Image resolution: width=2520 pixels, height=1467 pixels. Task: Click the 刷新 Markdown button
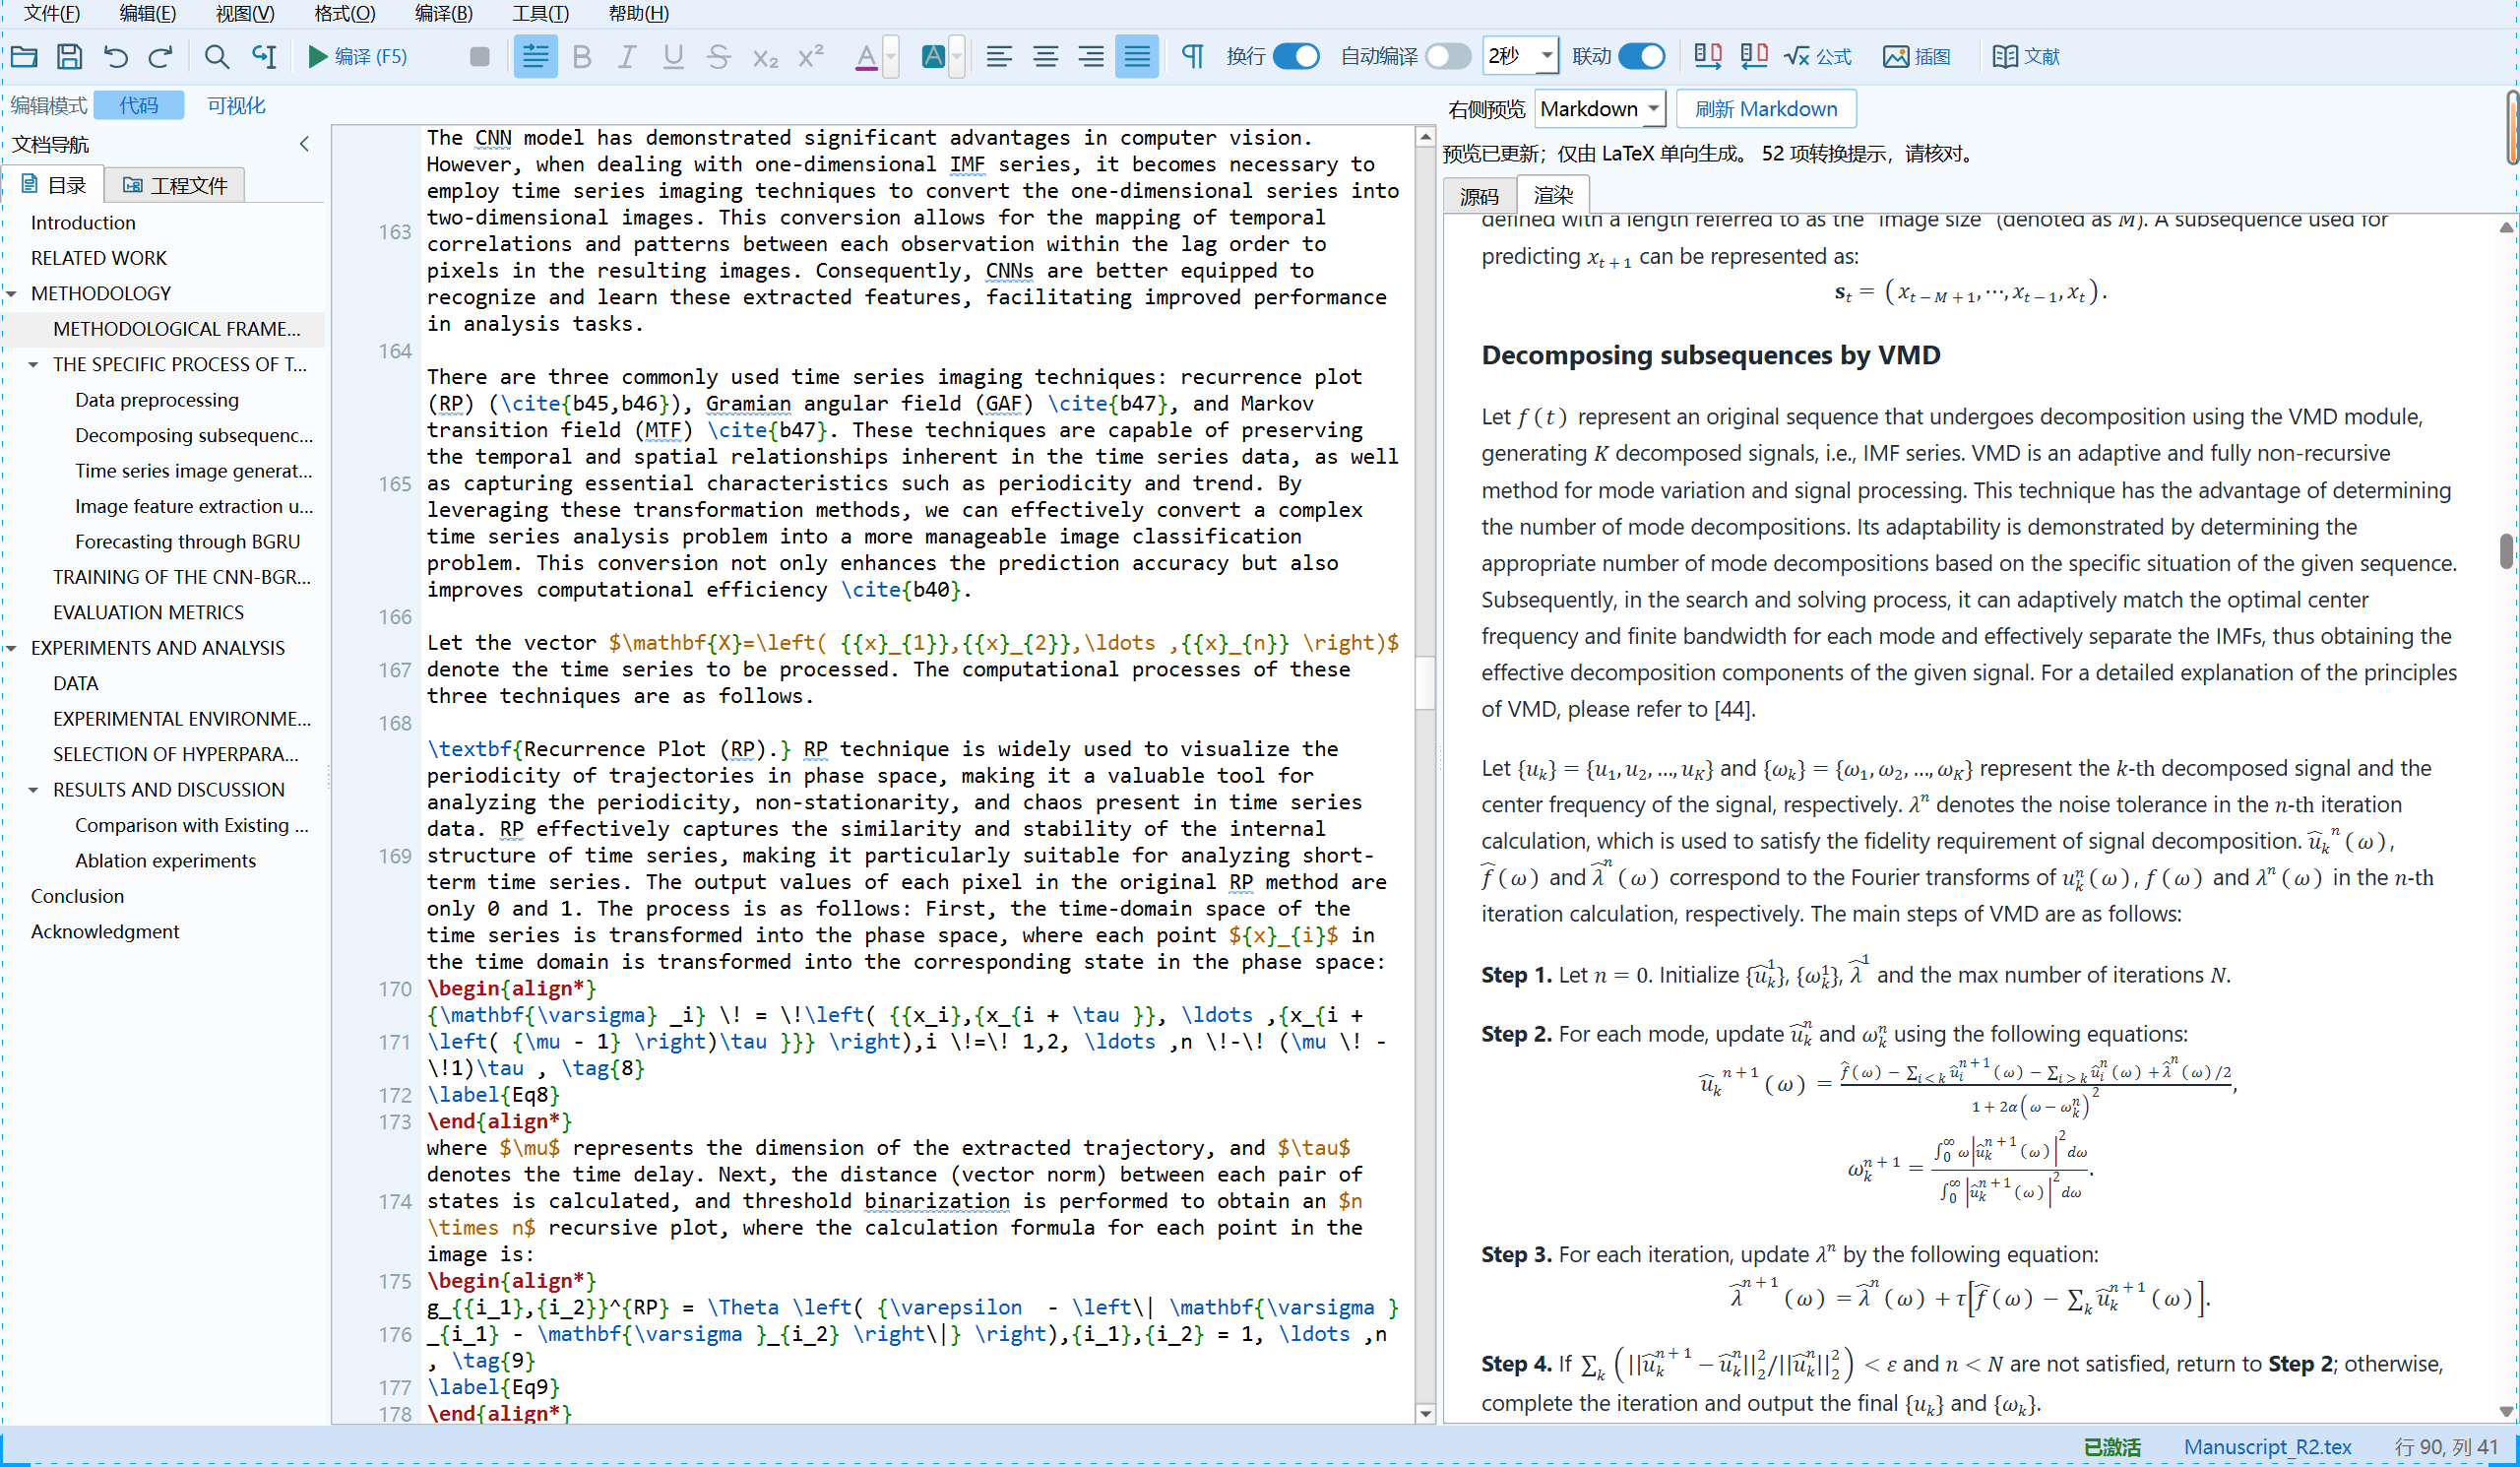click(1765, 108)
